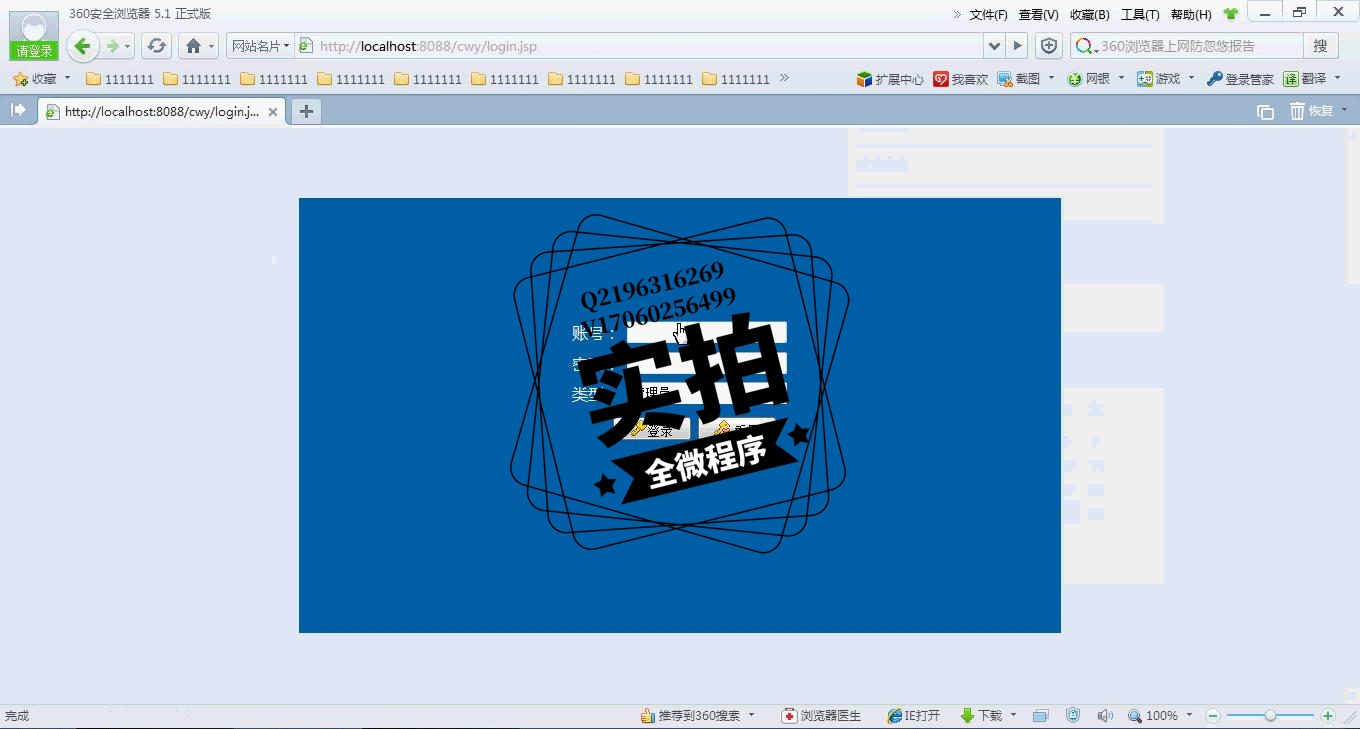This screenshot has width=1360, height=729.
Task: Click the trash 恢复 restore button
Action: (x=1312, y=111)
